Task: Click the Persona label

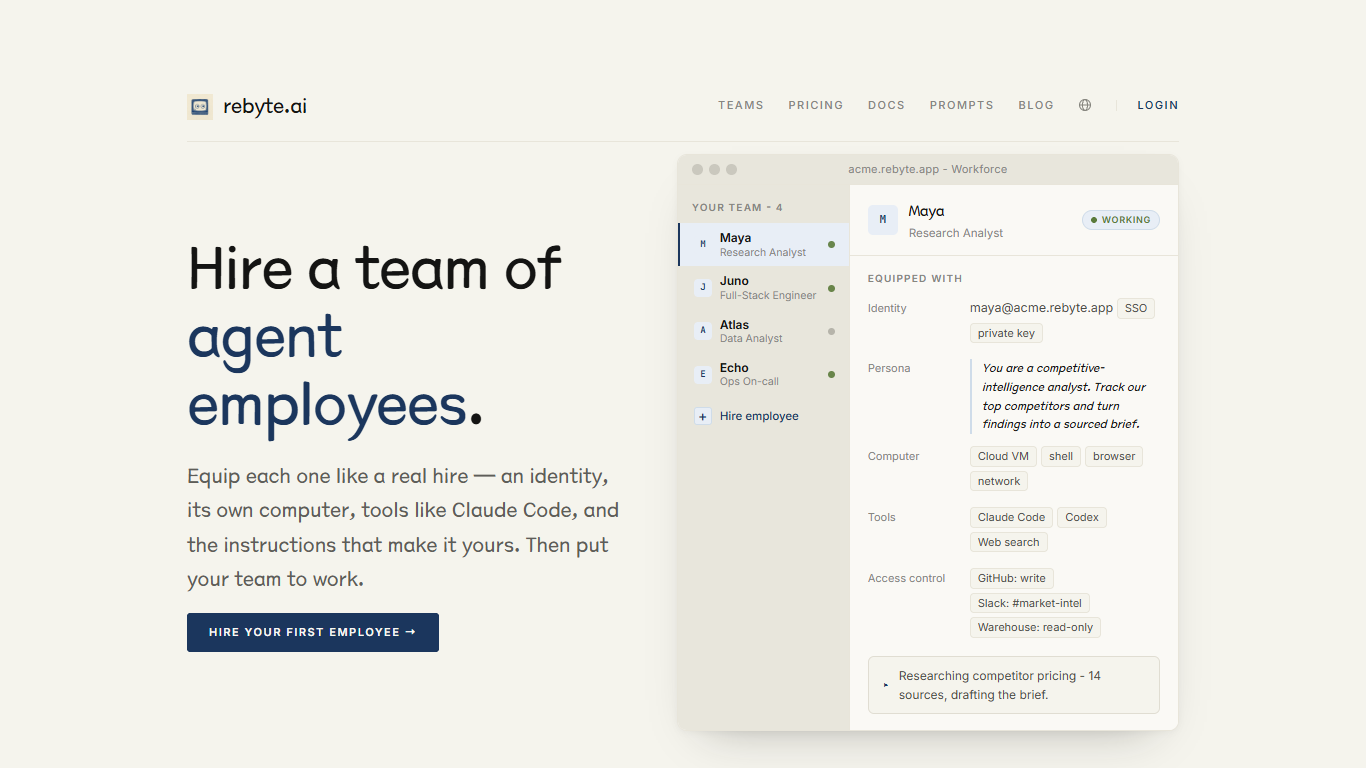Action: (x=889, y=368)
